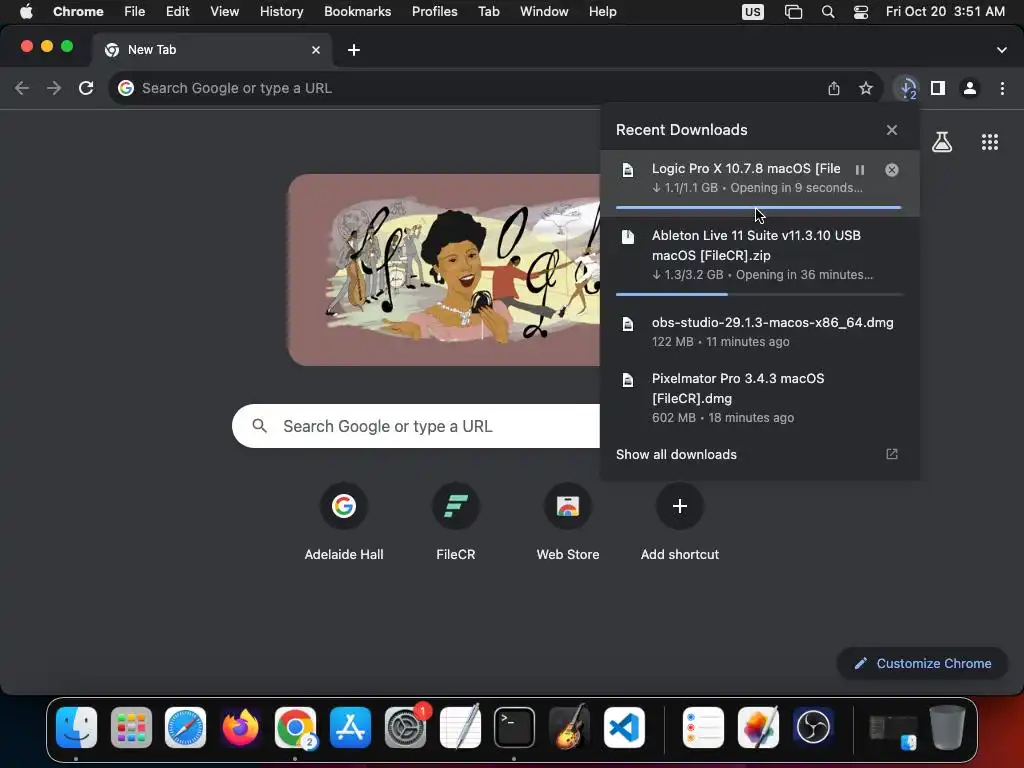The width and height of the screenshot is (1024, 768).
Task: Open the Profiles menu
Action: point(434,12)
